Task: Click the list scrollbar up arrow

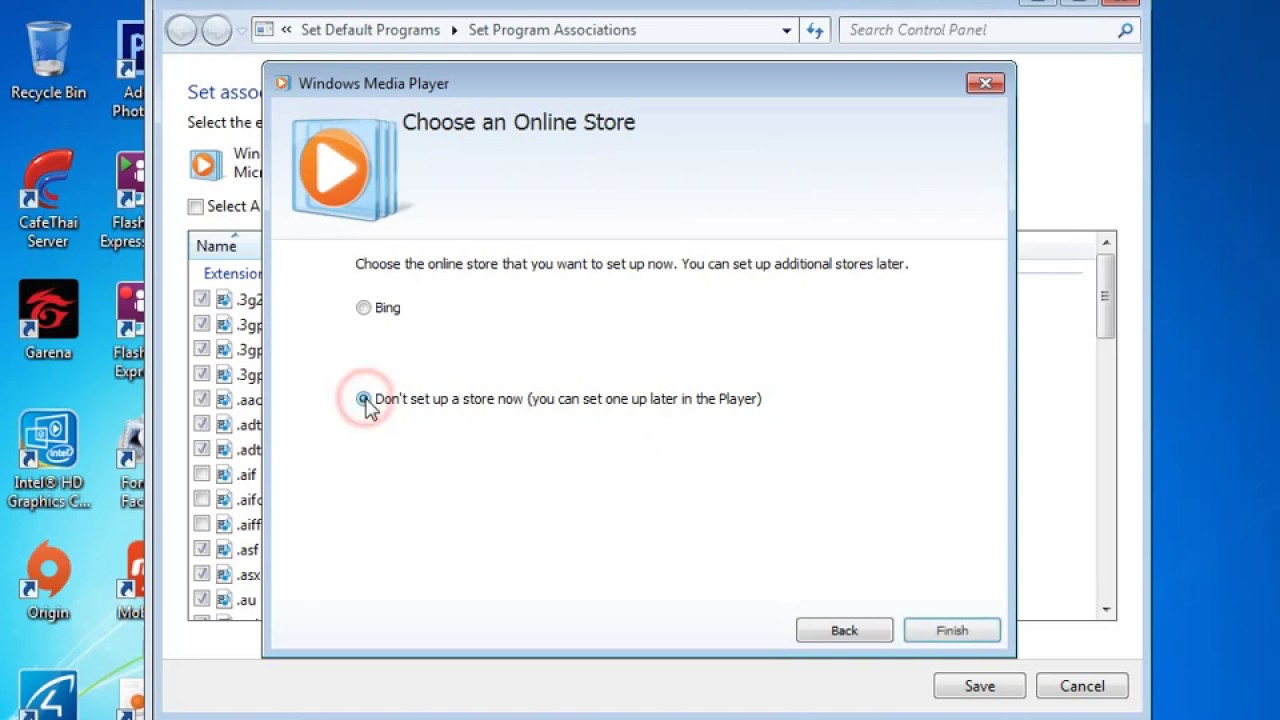Action: [x=1106, y=242]
